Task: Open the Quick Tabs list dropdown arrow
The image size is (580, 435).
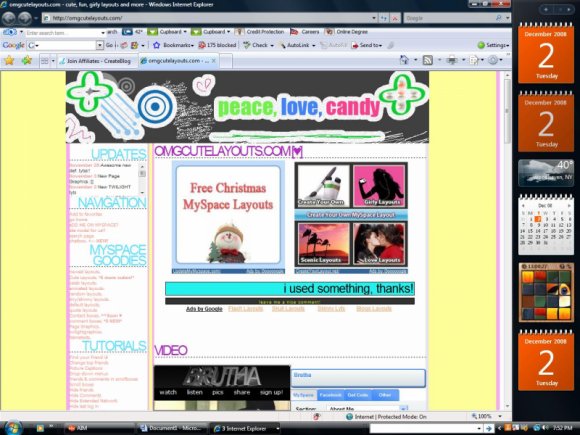Action: coord(53,61)
